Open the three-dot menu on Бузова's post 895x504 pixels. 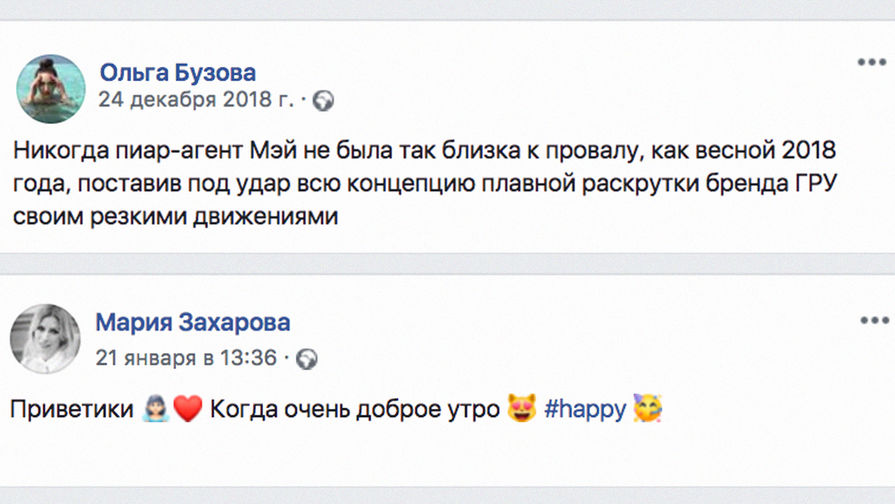click(872, 63)
